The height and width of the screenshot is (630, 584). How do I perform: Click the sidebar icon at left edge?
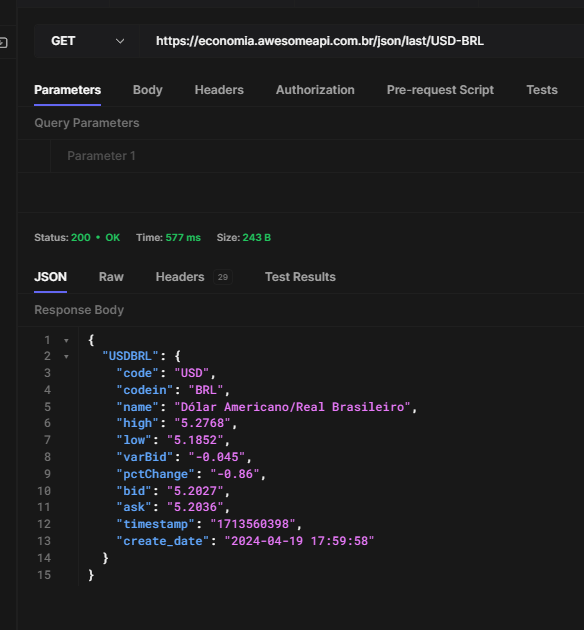click(3, 43)
